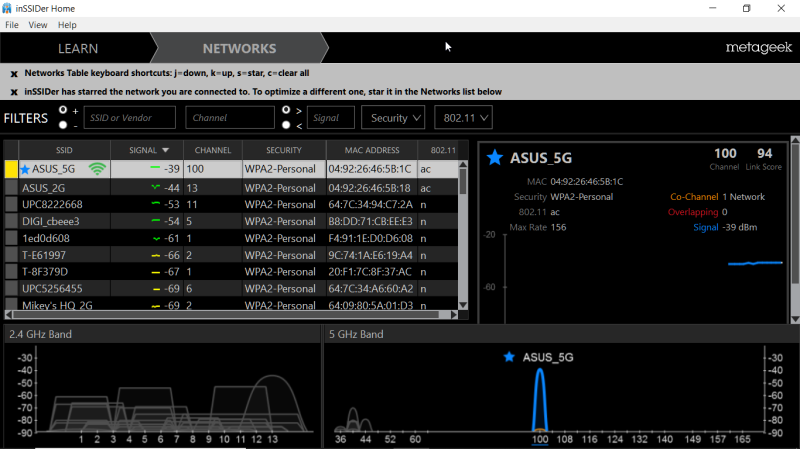The image size is (800, 449).
Task: Sort table by SECURITY column header
Action: (x=284, y=151)
